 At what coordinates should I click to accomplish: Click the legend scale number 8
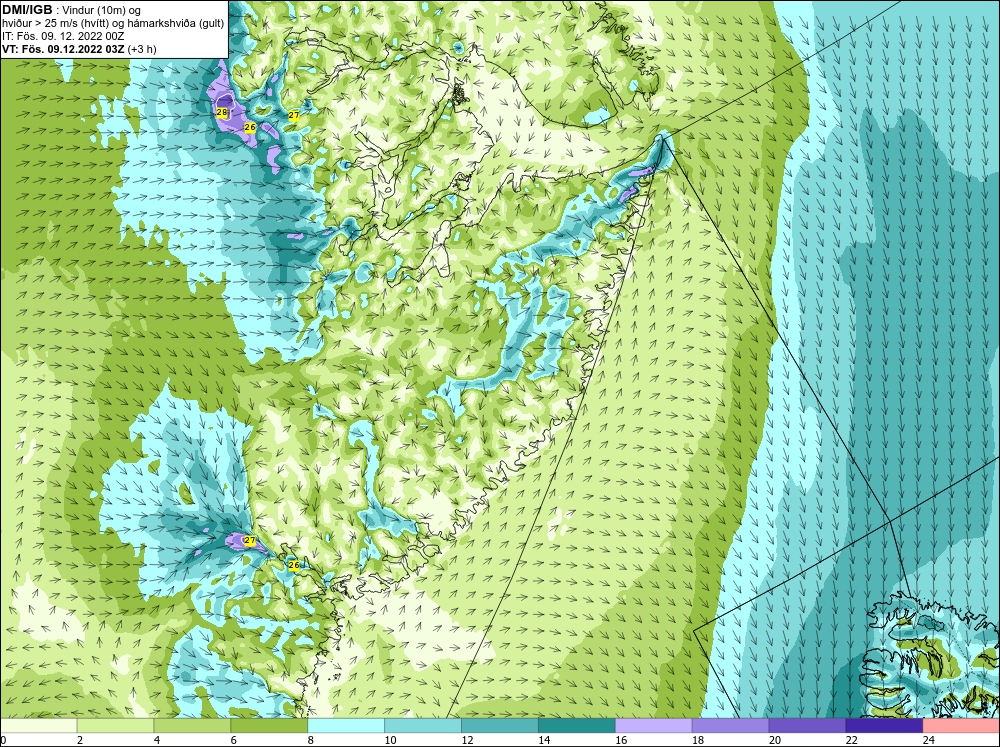click(311, 740)
